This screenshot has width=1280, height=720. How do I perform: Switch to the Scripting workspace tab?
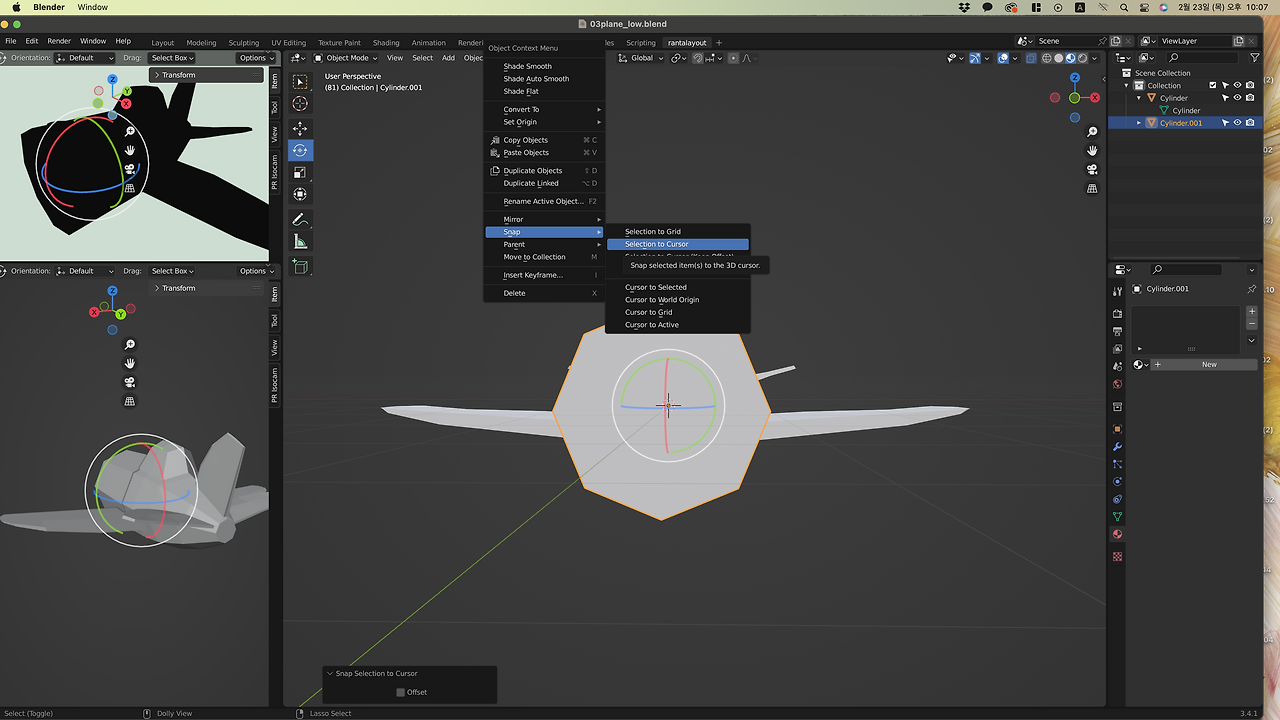point(640,43)
